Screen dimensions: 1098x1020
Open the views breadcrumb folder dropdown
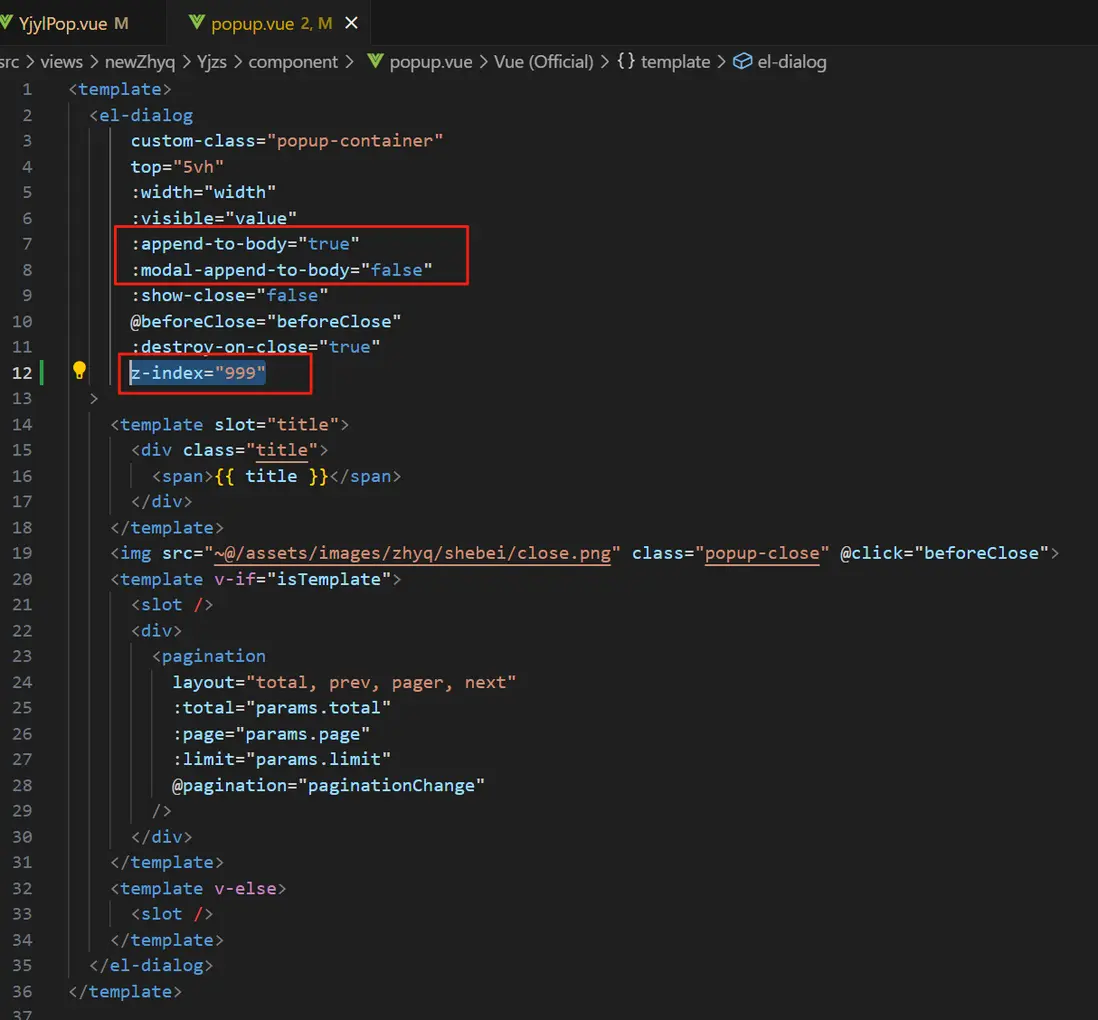pyautogui.click(x=61, y=62)
